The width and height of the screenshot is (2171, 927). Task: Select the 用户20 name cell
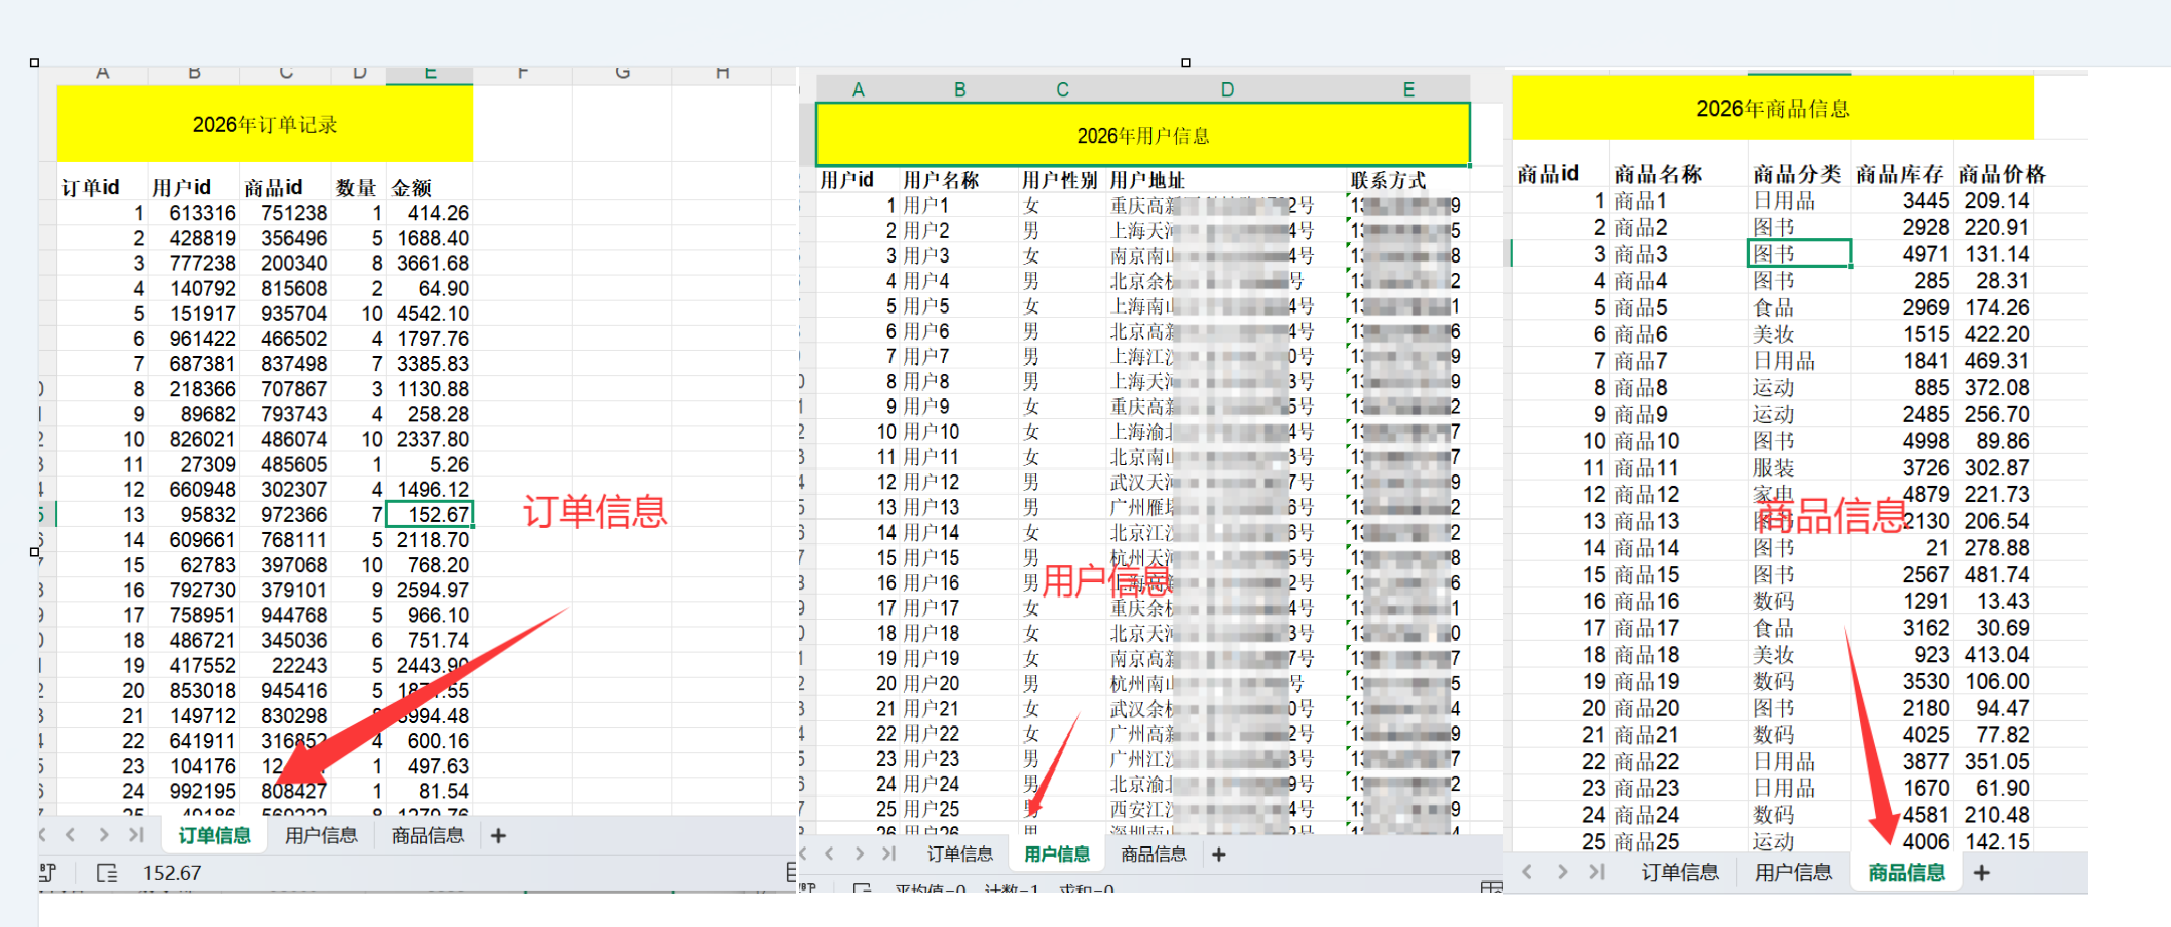[959, 683]
